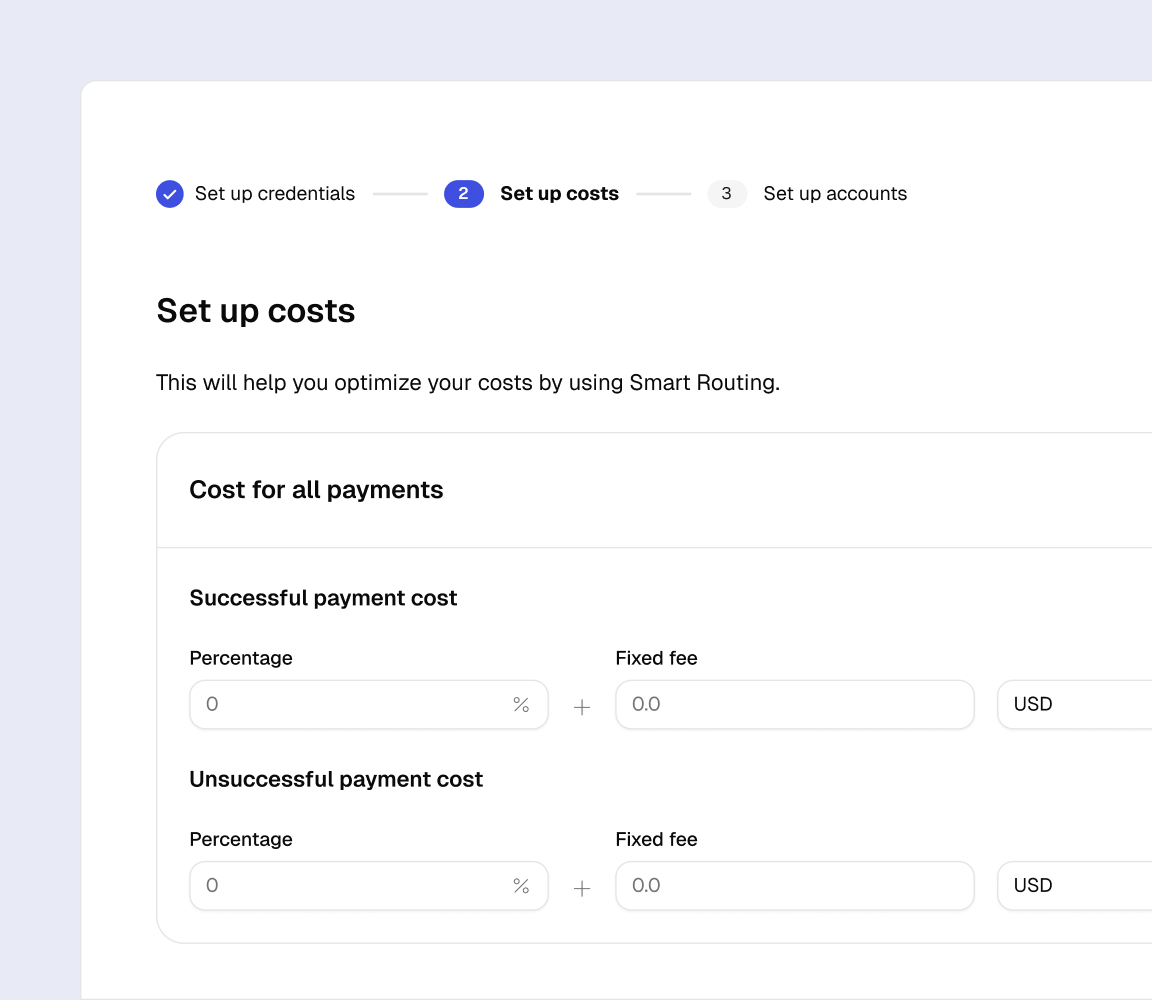
Task: Click the Set up accounts label text
Action: coord(835,193)
